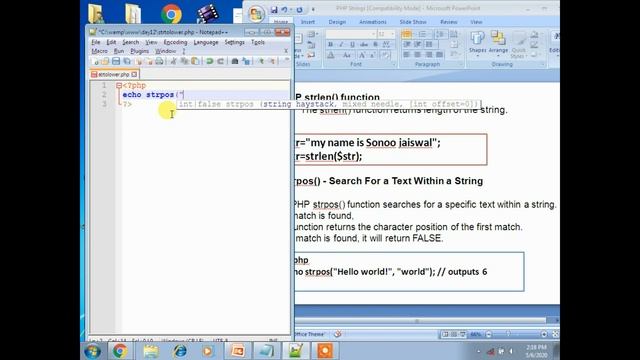Viewport: 640px width, 360px height.
Task: Open the Edit menu in Notepad++
Action: coord(111,42)
